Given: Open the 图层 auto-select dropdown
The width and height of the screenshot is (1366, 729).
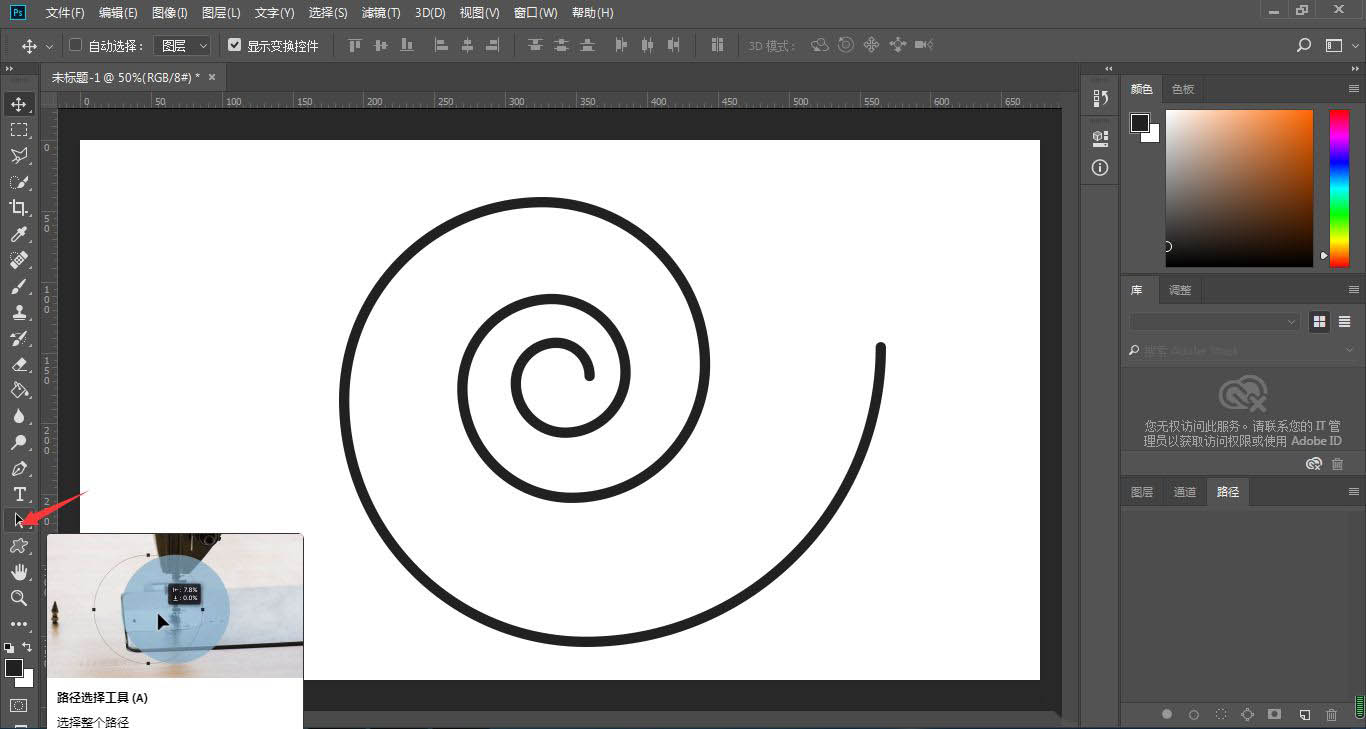Looking at the screenshot, I should (183, 46).
